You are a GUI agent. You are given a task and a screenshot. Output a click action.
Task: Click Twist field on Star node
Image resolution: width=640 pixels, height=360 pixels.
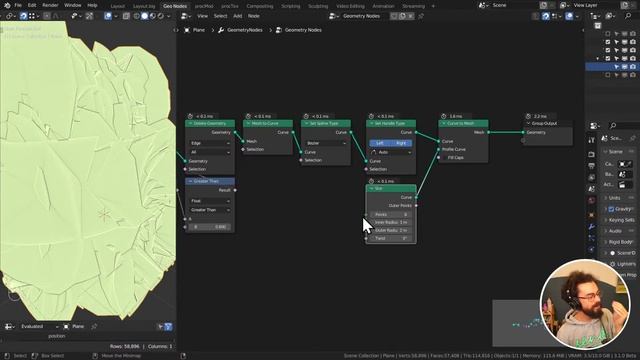pyautogui.click(x=391, y=238)
